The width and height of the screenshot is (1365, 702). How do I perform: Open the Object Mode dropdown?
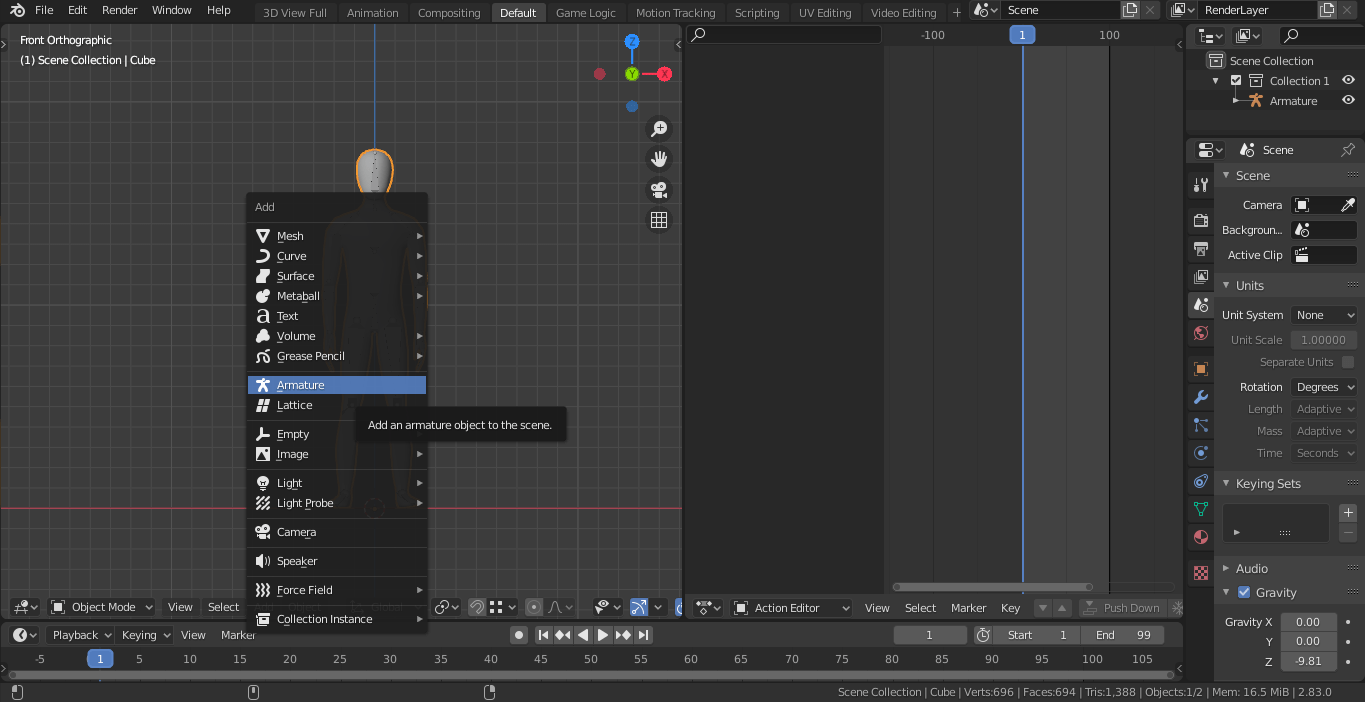[x=100, y=607]
